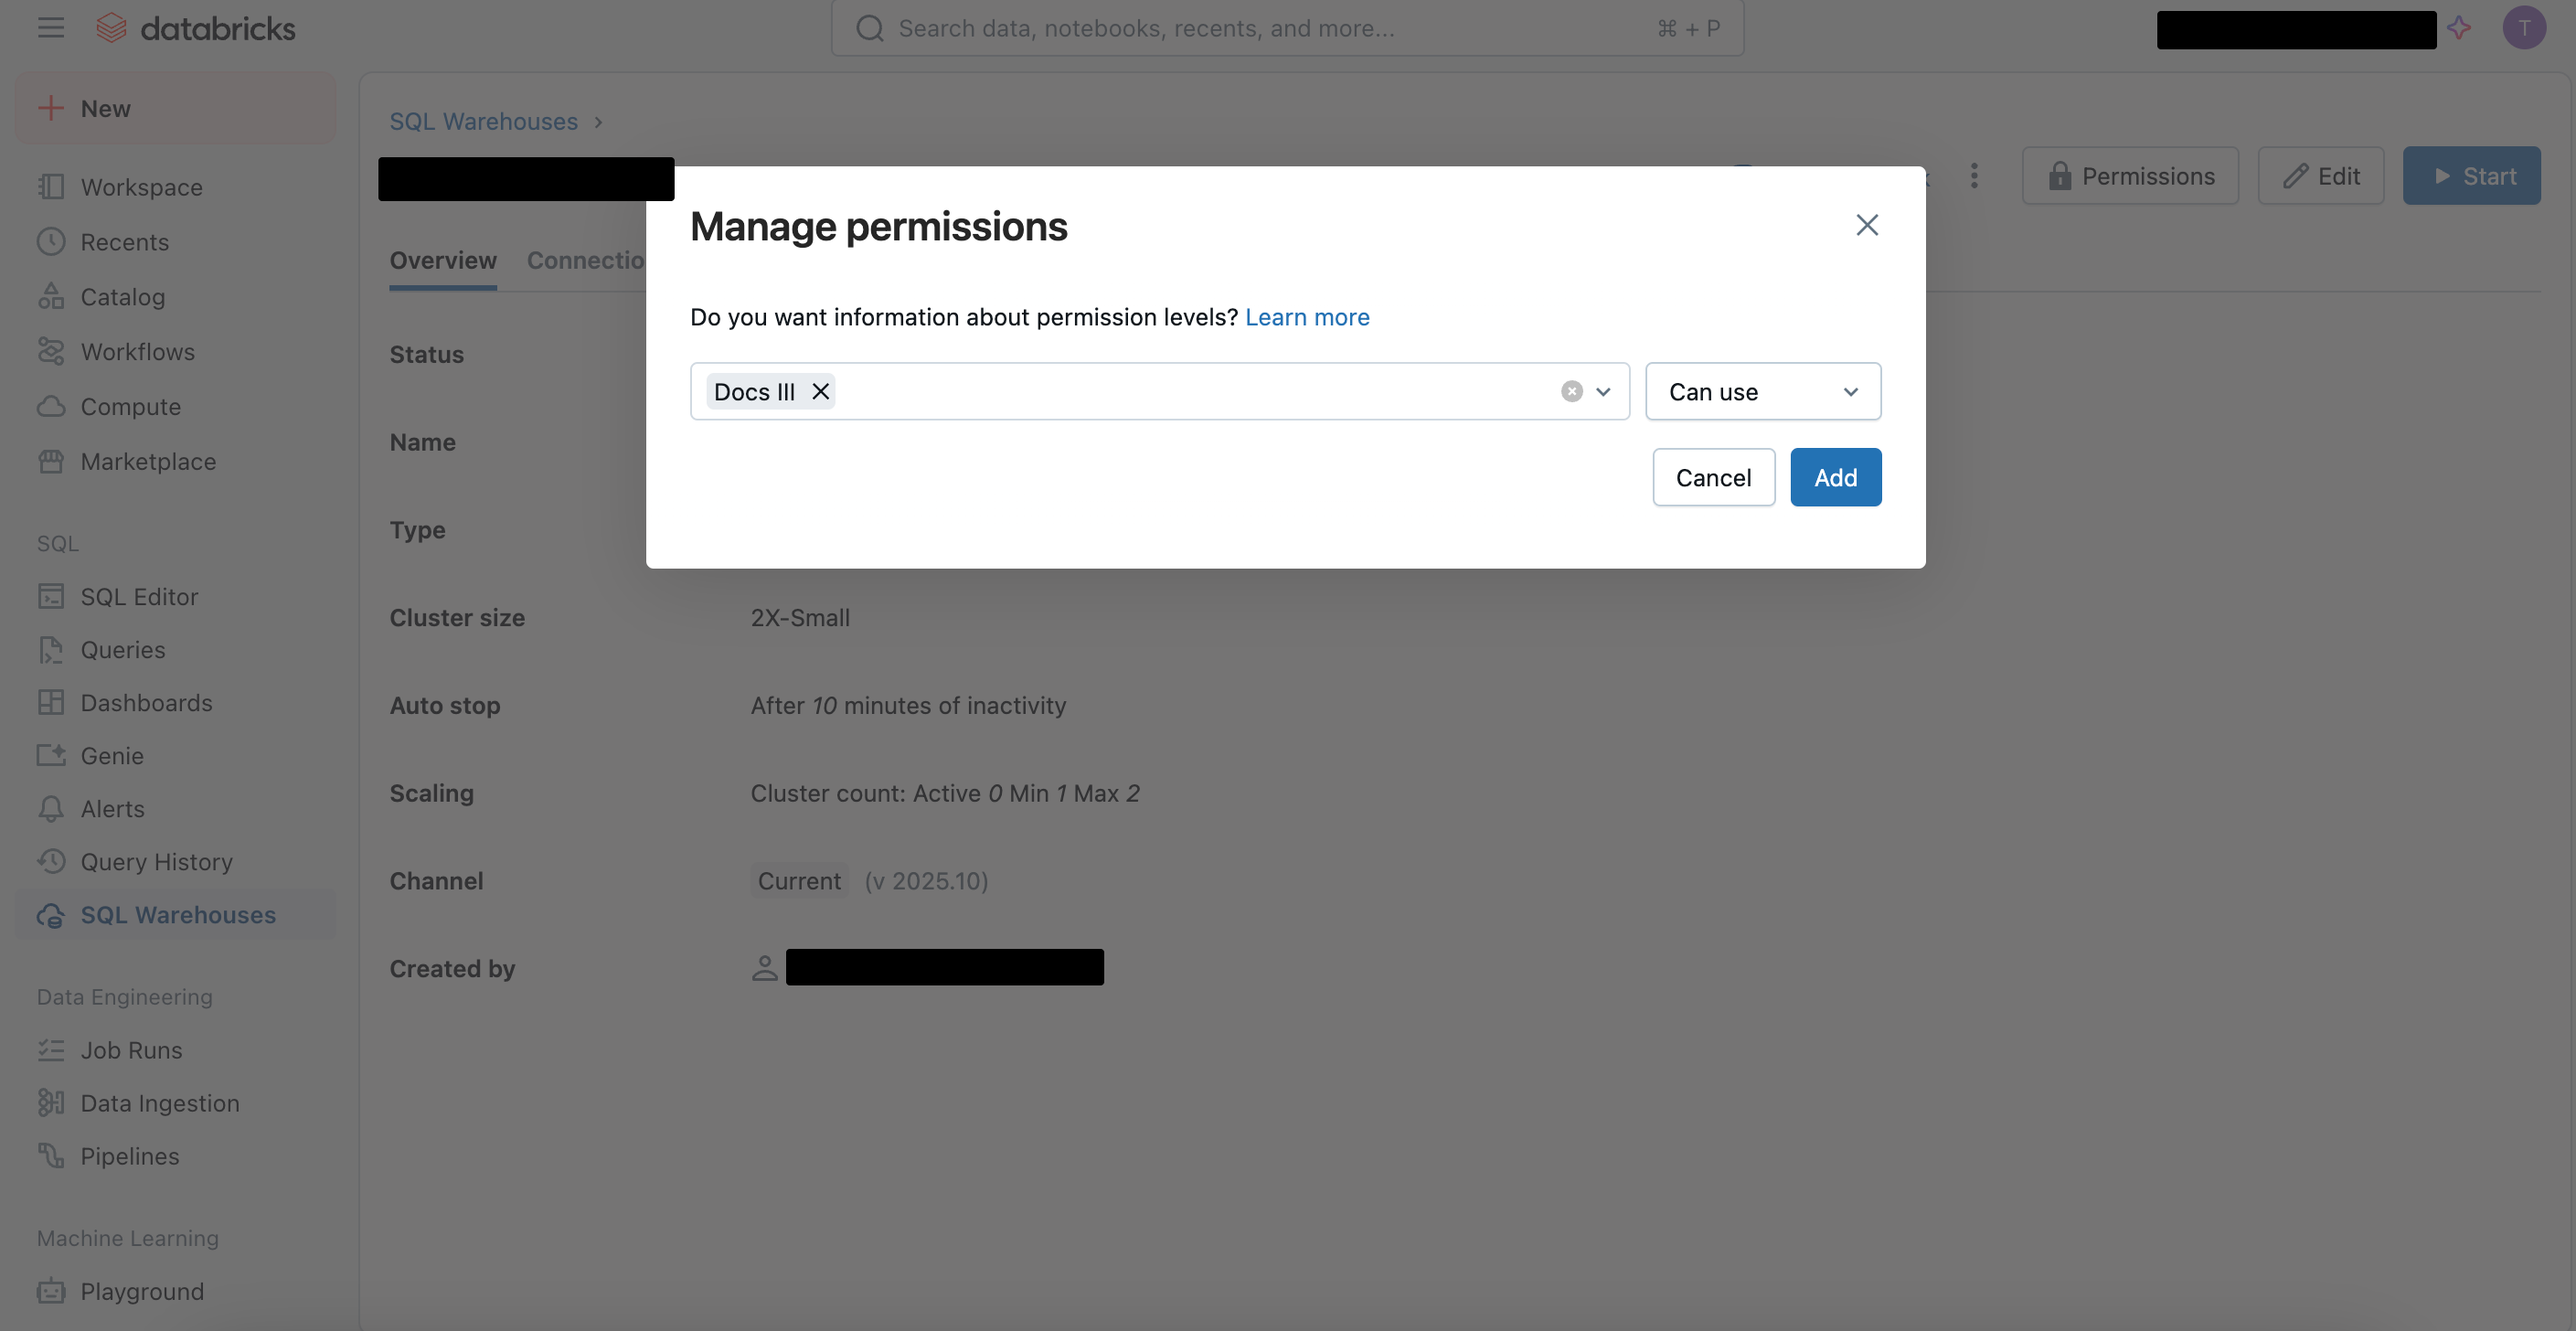Viewport: 2576px width, 1331px height.
Task: Click the Permissions button
Action: click(2130, 176)
